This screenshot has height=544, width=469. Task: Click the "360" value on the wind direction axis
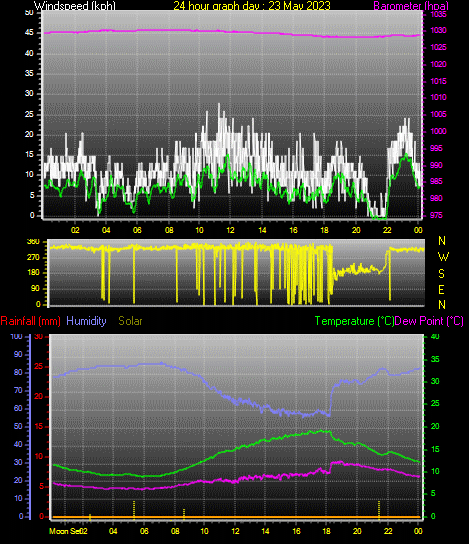(33, 242)
